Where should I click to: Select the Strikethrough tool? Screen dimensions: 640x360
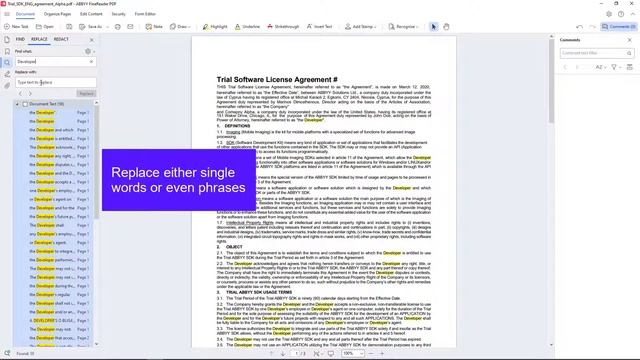point(283,27)
